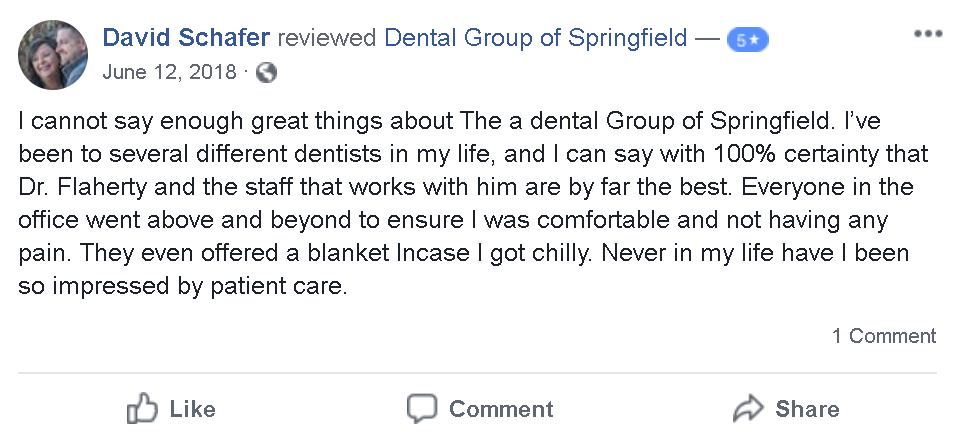Visit Dental Group of Springfield page link
The height and width of the screenshot is (441, 956).
click(x=536, y=39)
